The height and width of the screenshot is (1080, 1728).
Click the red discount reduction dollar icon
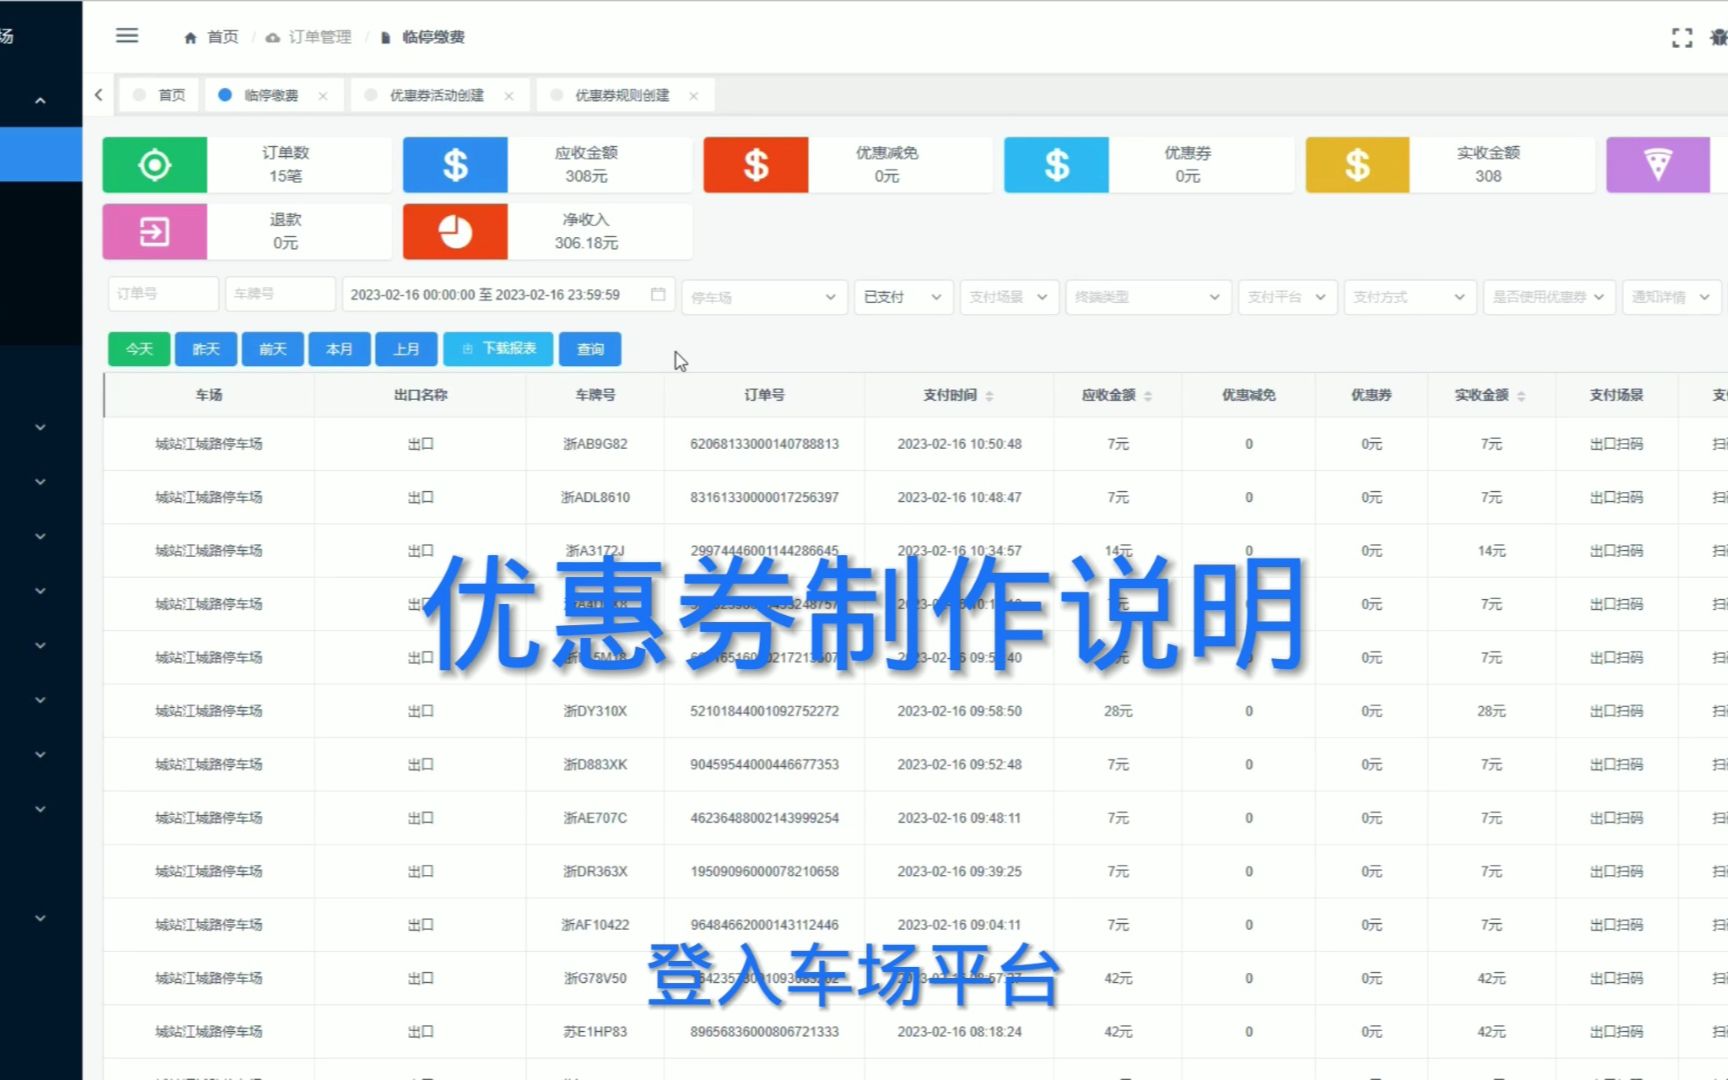[756, 164]
